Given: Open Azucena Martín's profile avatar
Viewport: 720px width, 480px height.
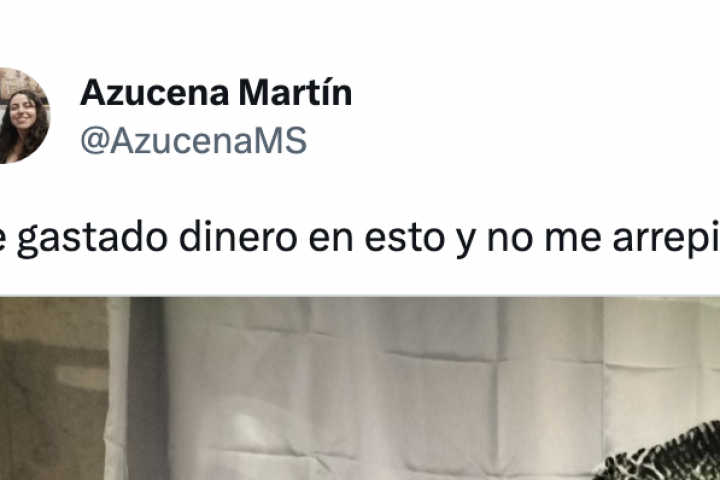Looking at the screenshot, I should pyautogui.click(x=24, y=115).
